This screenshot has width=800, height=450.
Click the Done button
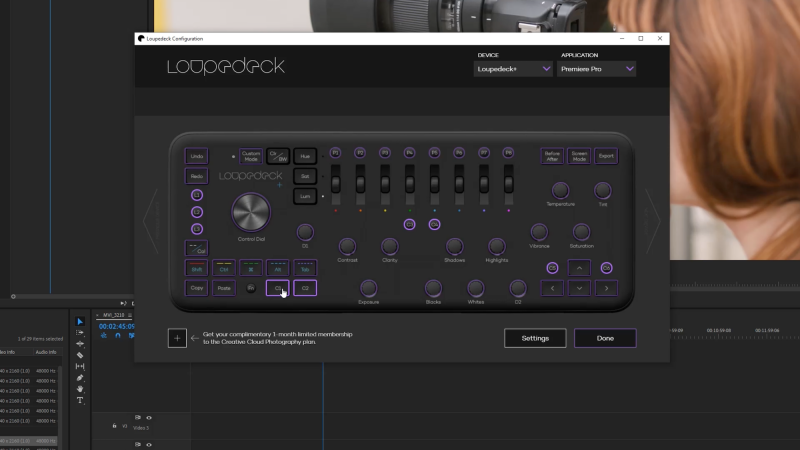click(605, 338)
